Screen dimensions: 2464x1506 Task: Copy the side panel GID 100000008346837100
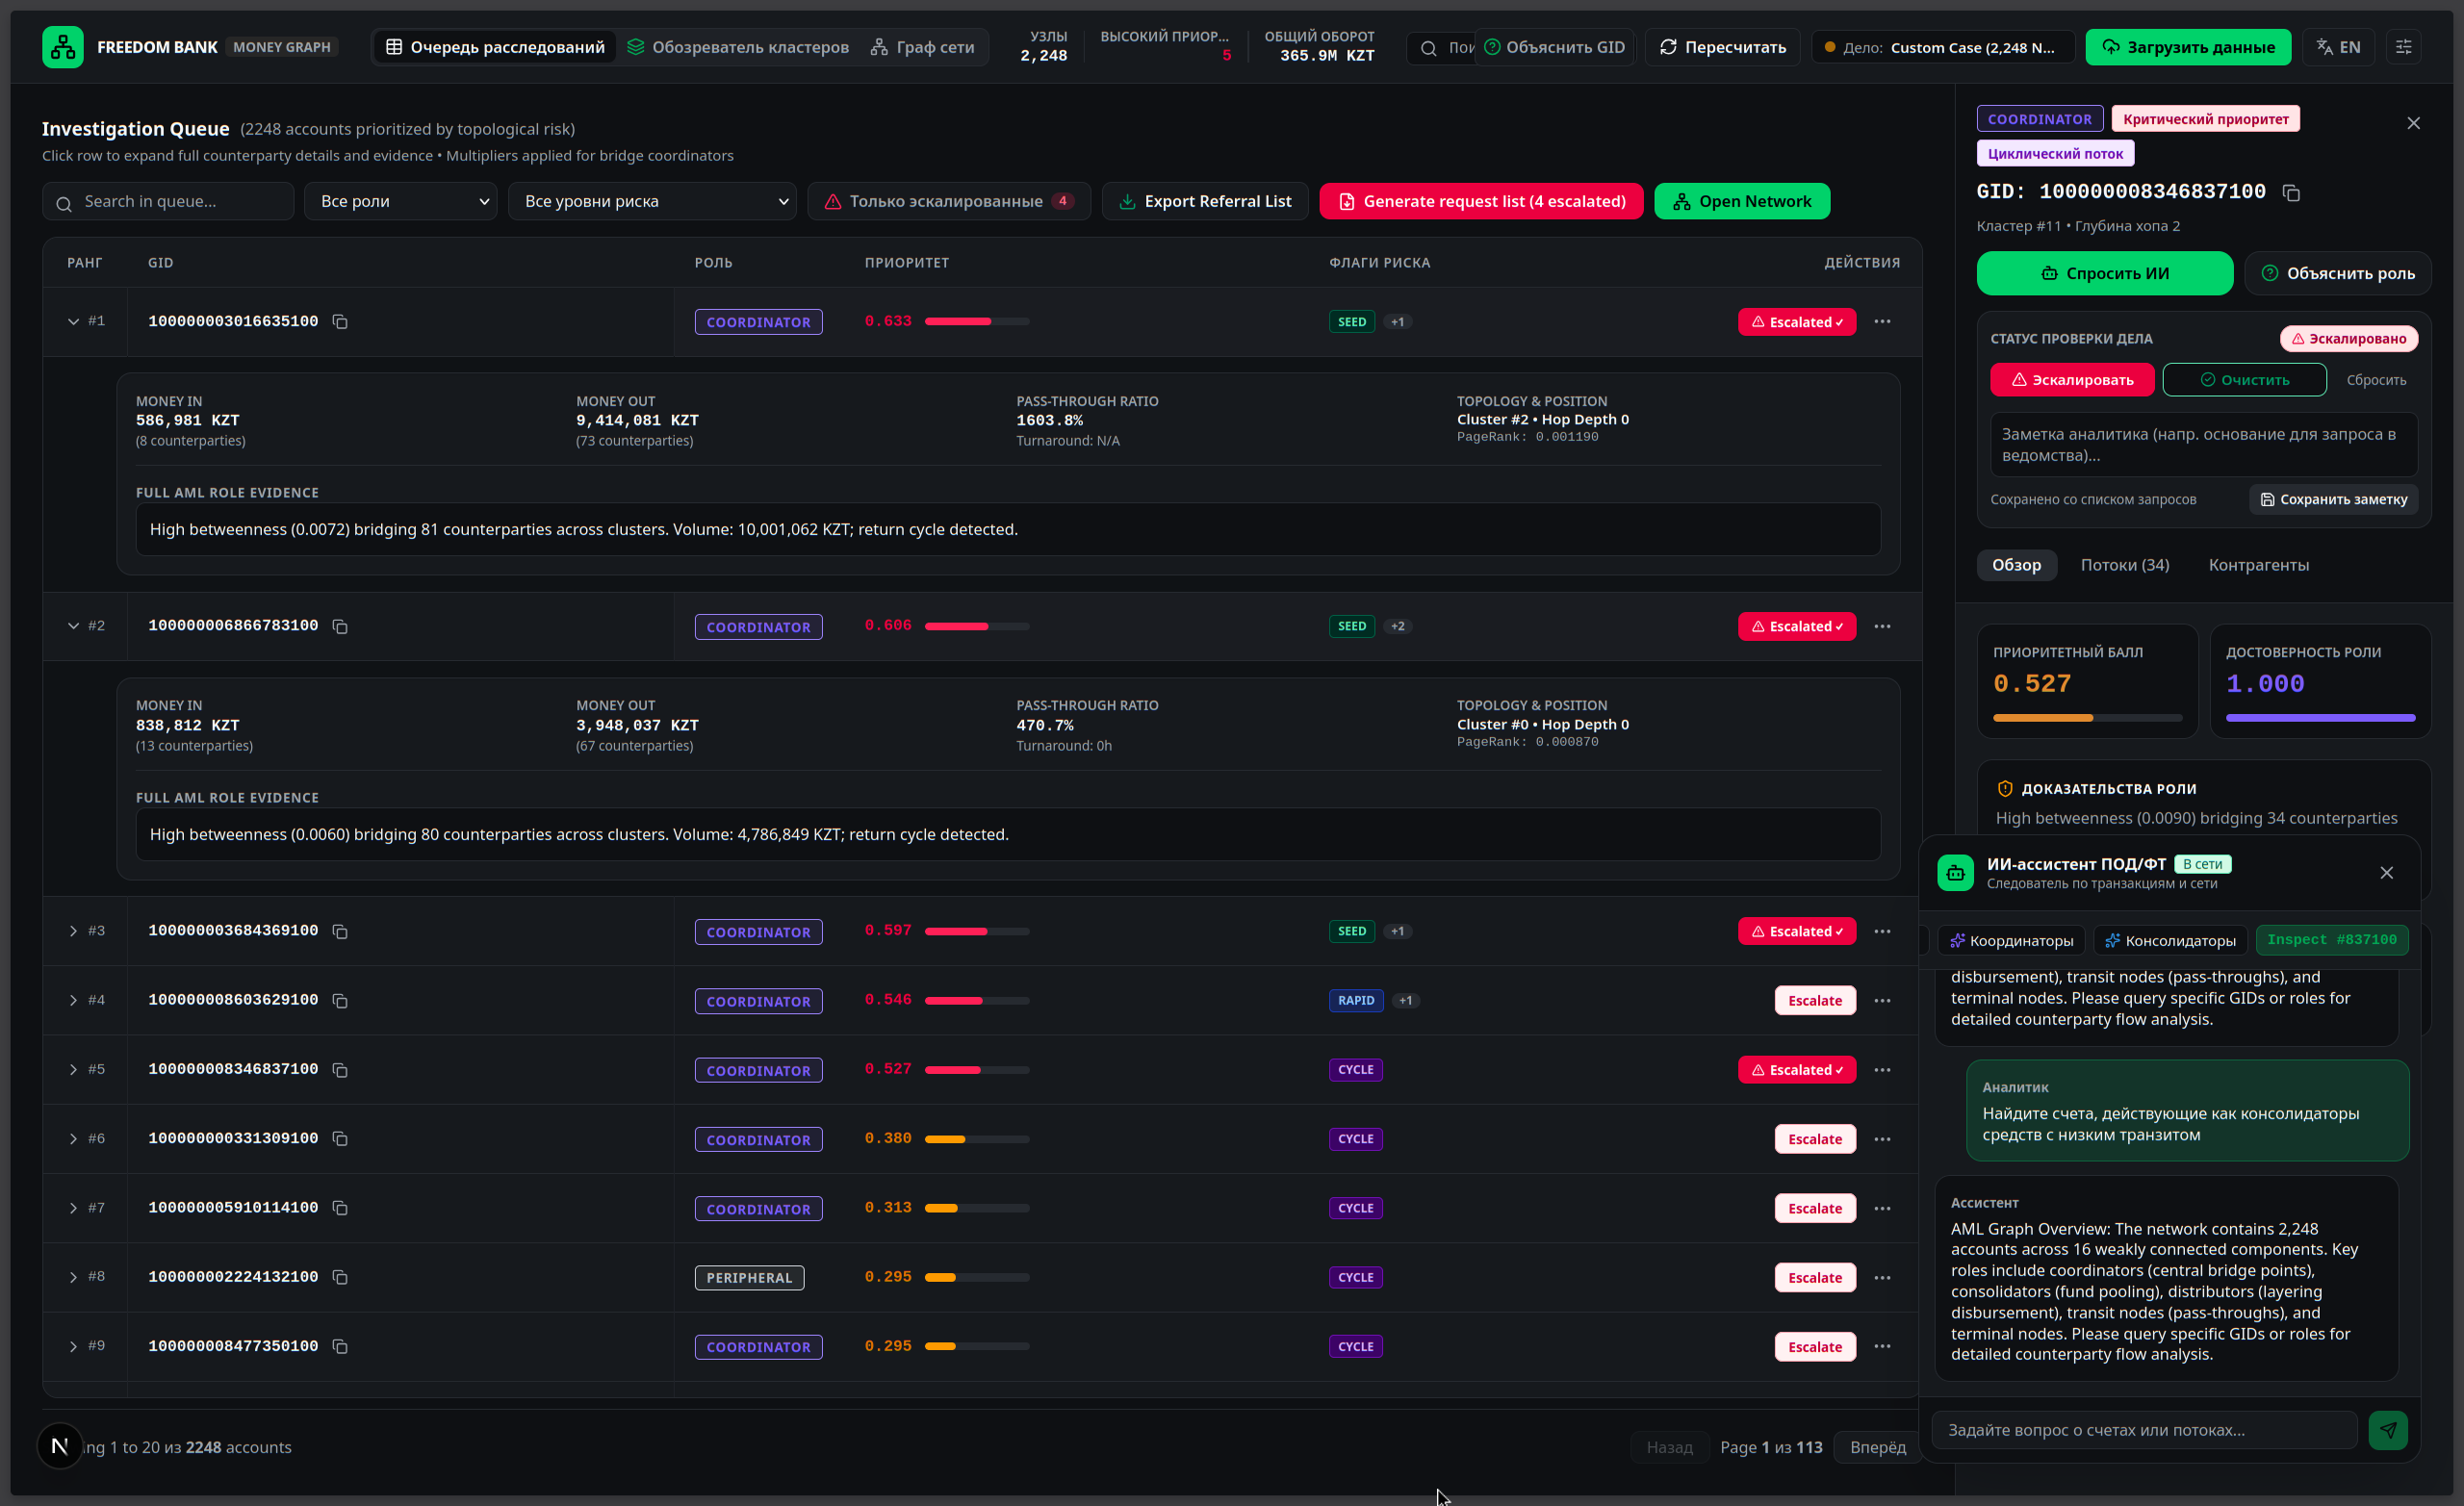(2291, 193)
